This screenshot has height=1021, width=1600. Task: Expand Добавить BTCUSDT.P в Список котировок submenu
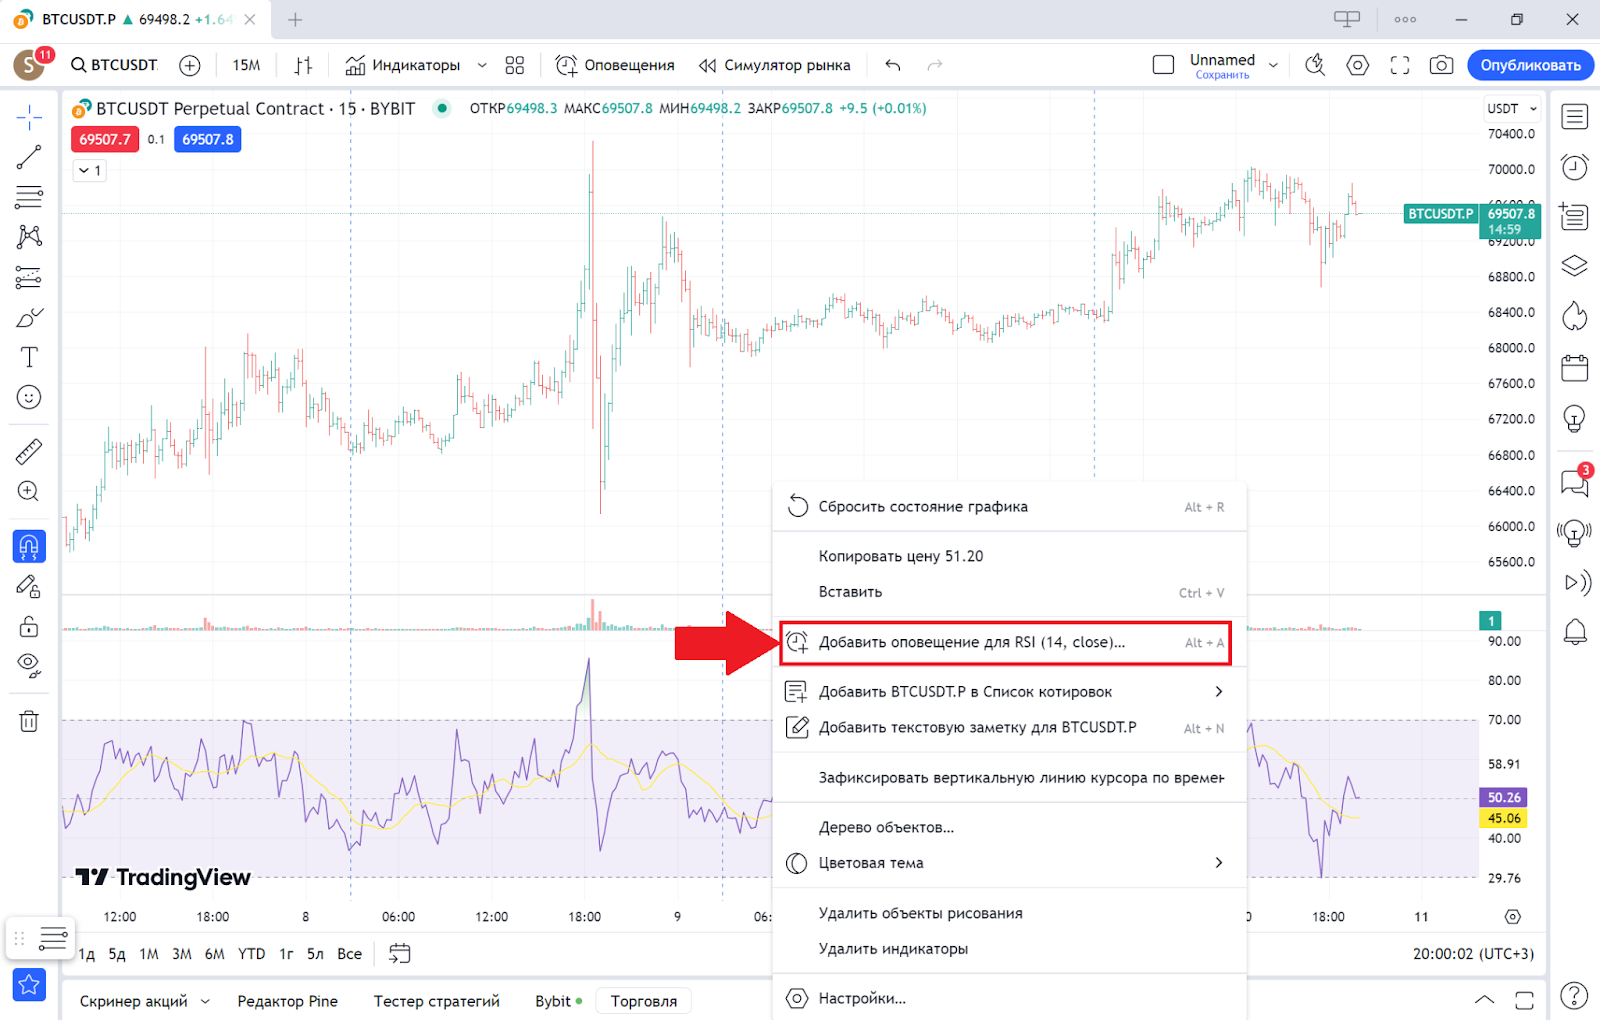point(1009,692)
